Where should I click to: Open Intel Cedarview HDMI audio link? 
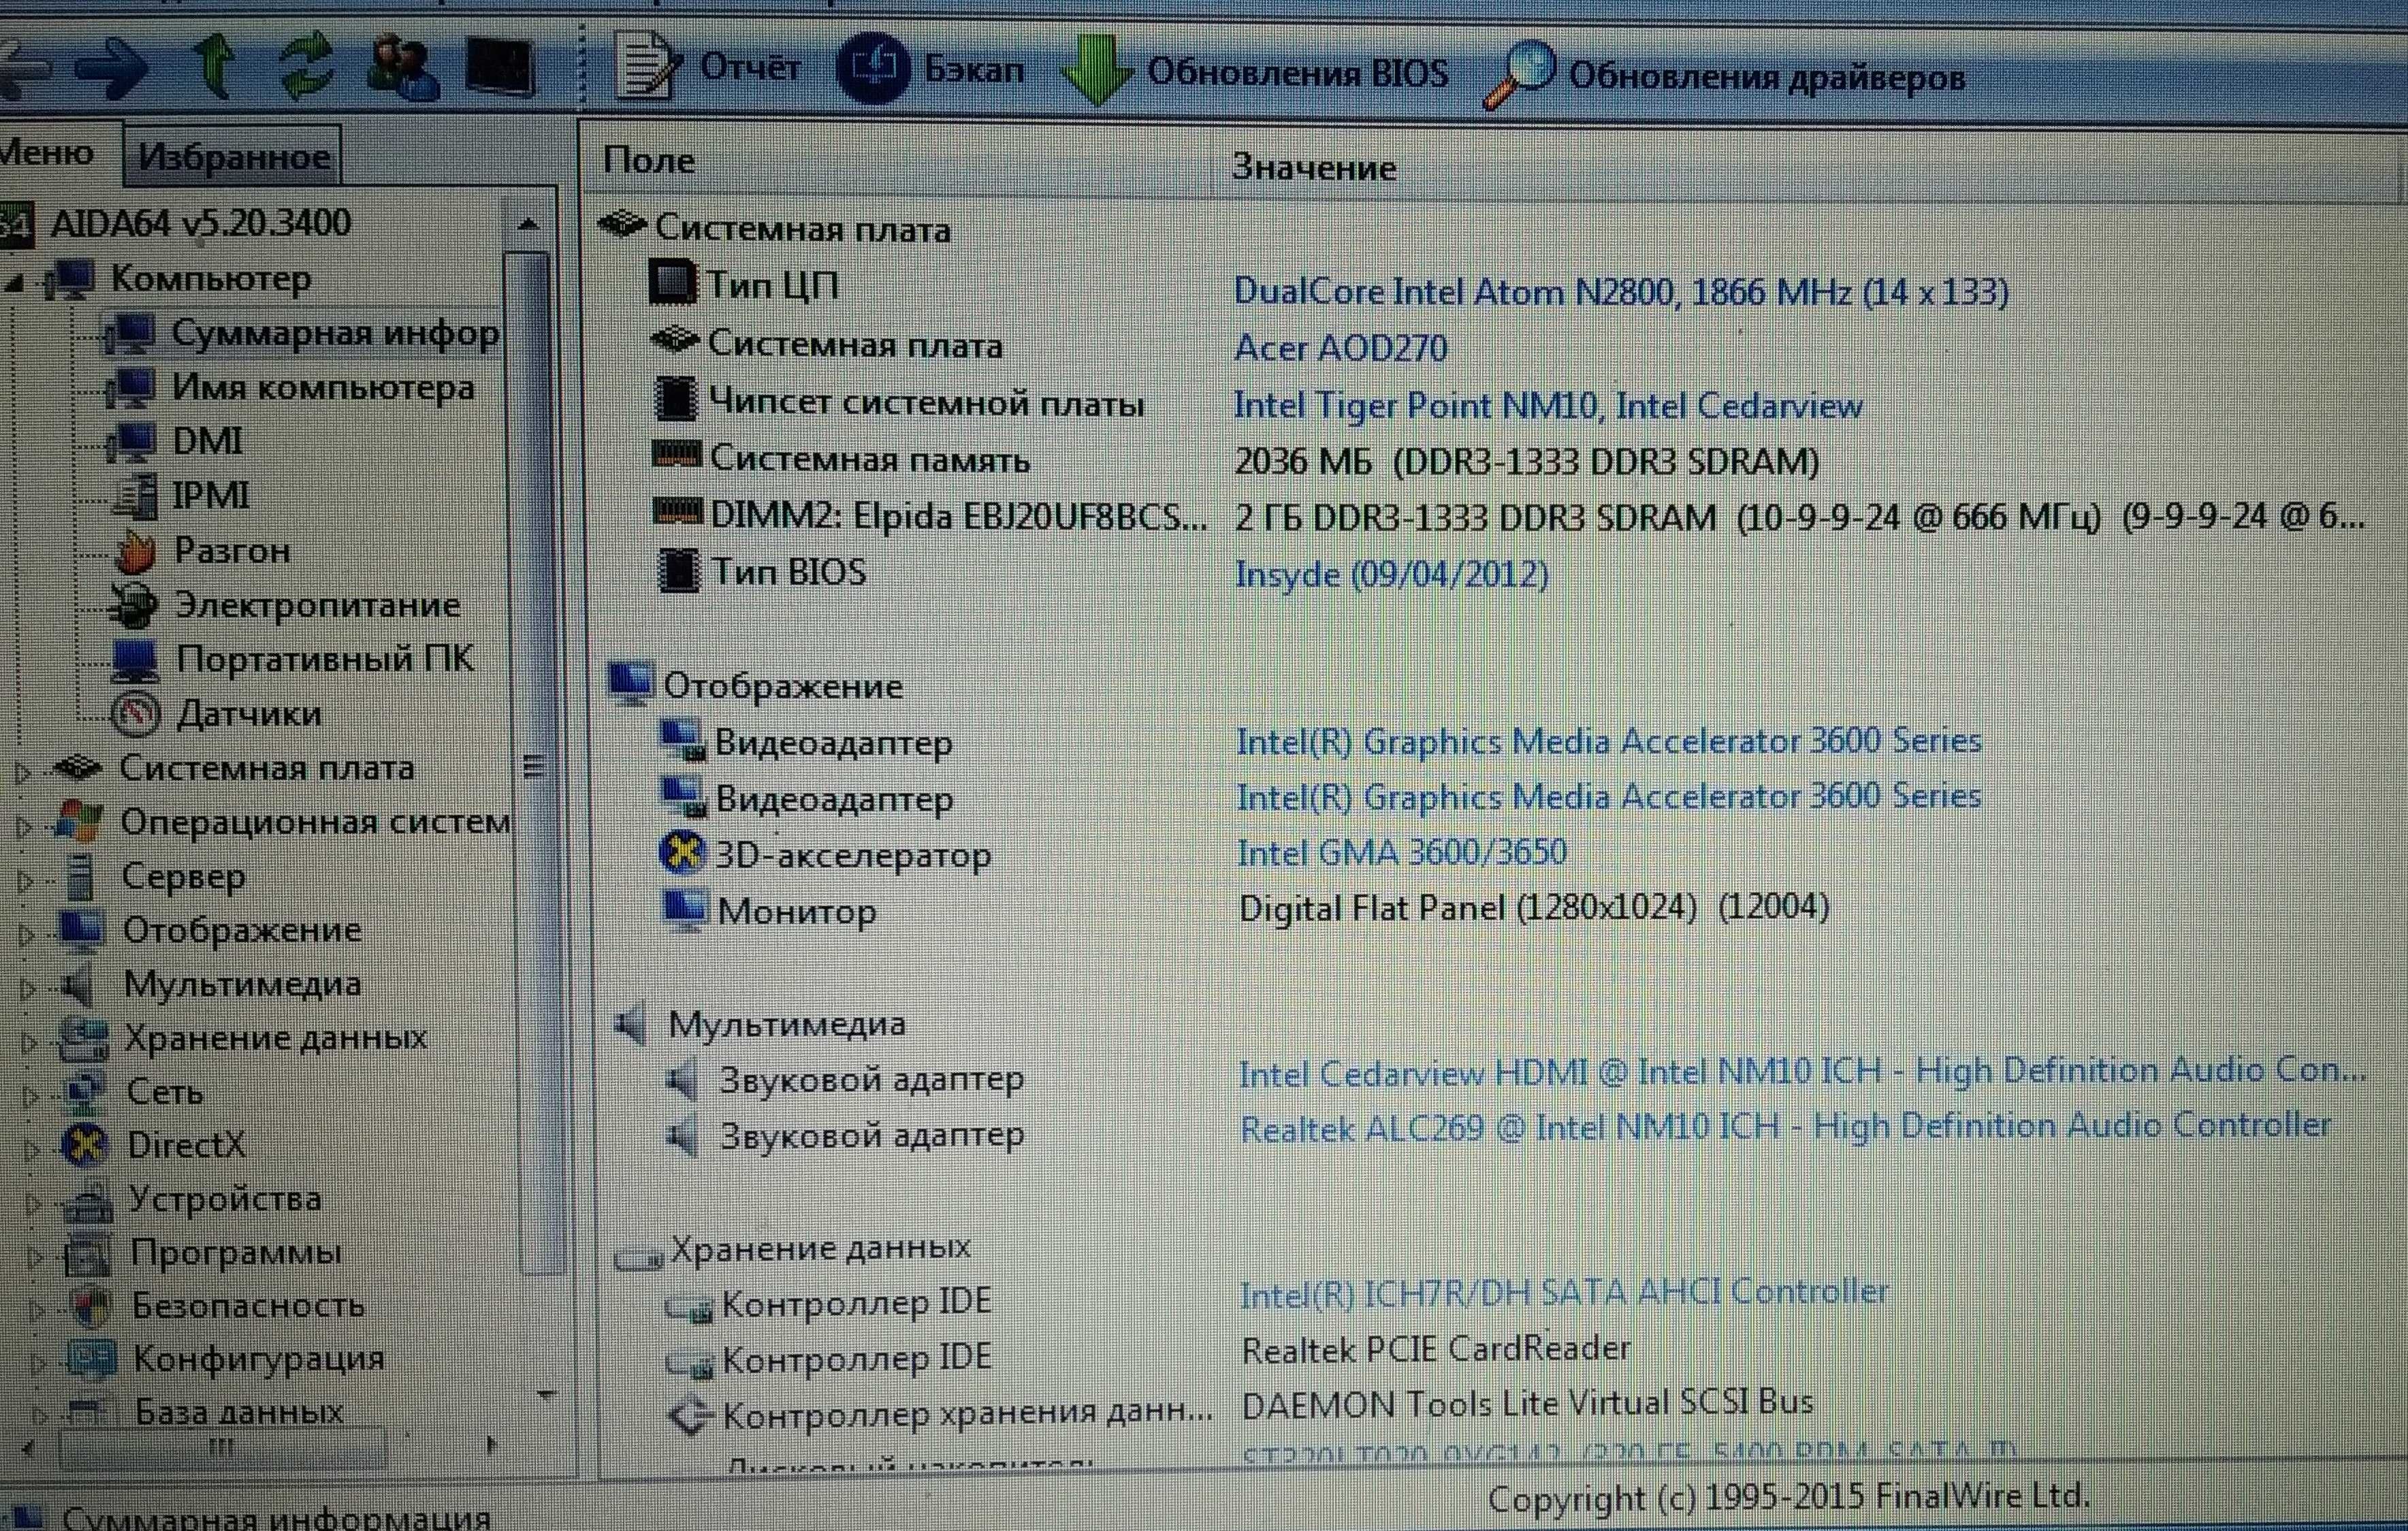(1803, 1071)
